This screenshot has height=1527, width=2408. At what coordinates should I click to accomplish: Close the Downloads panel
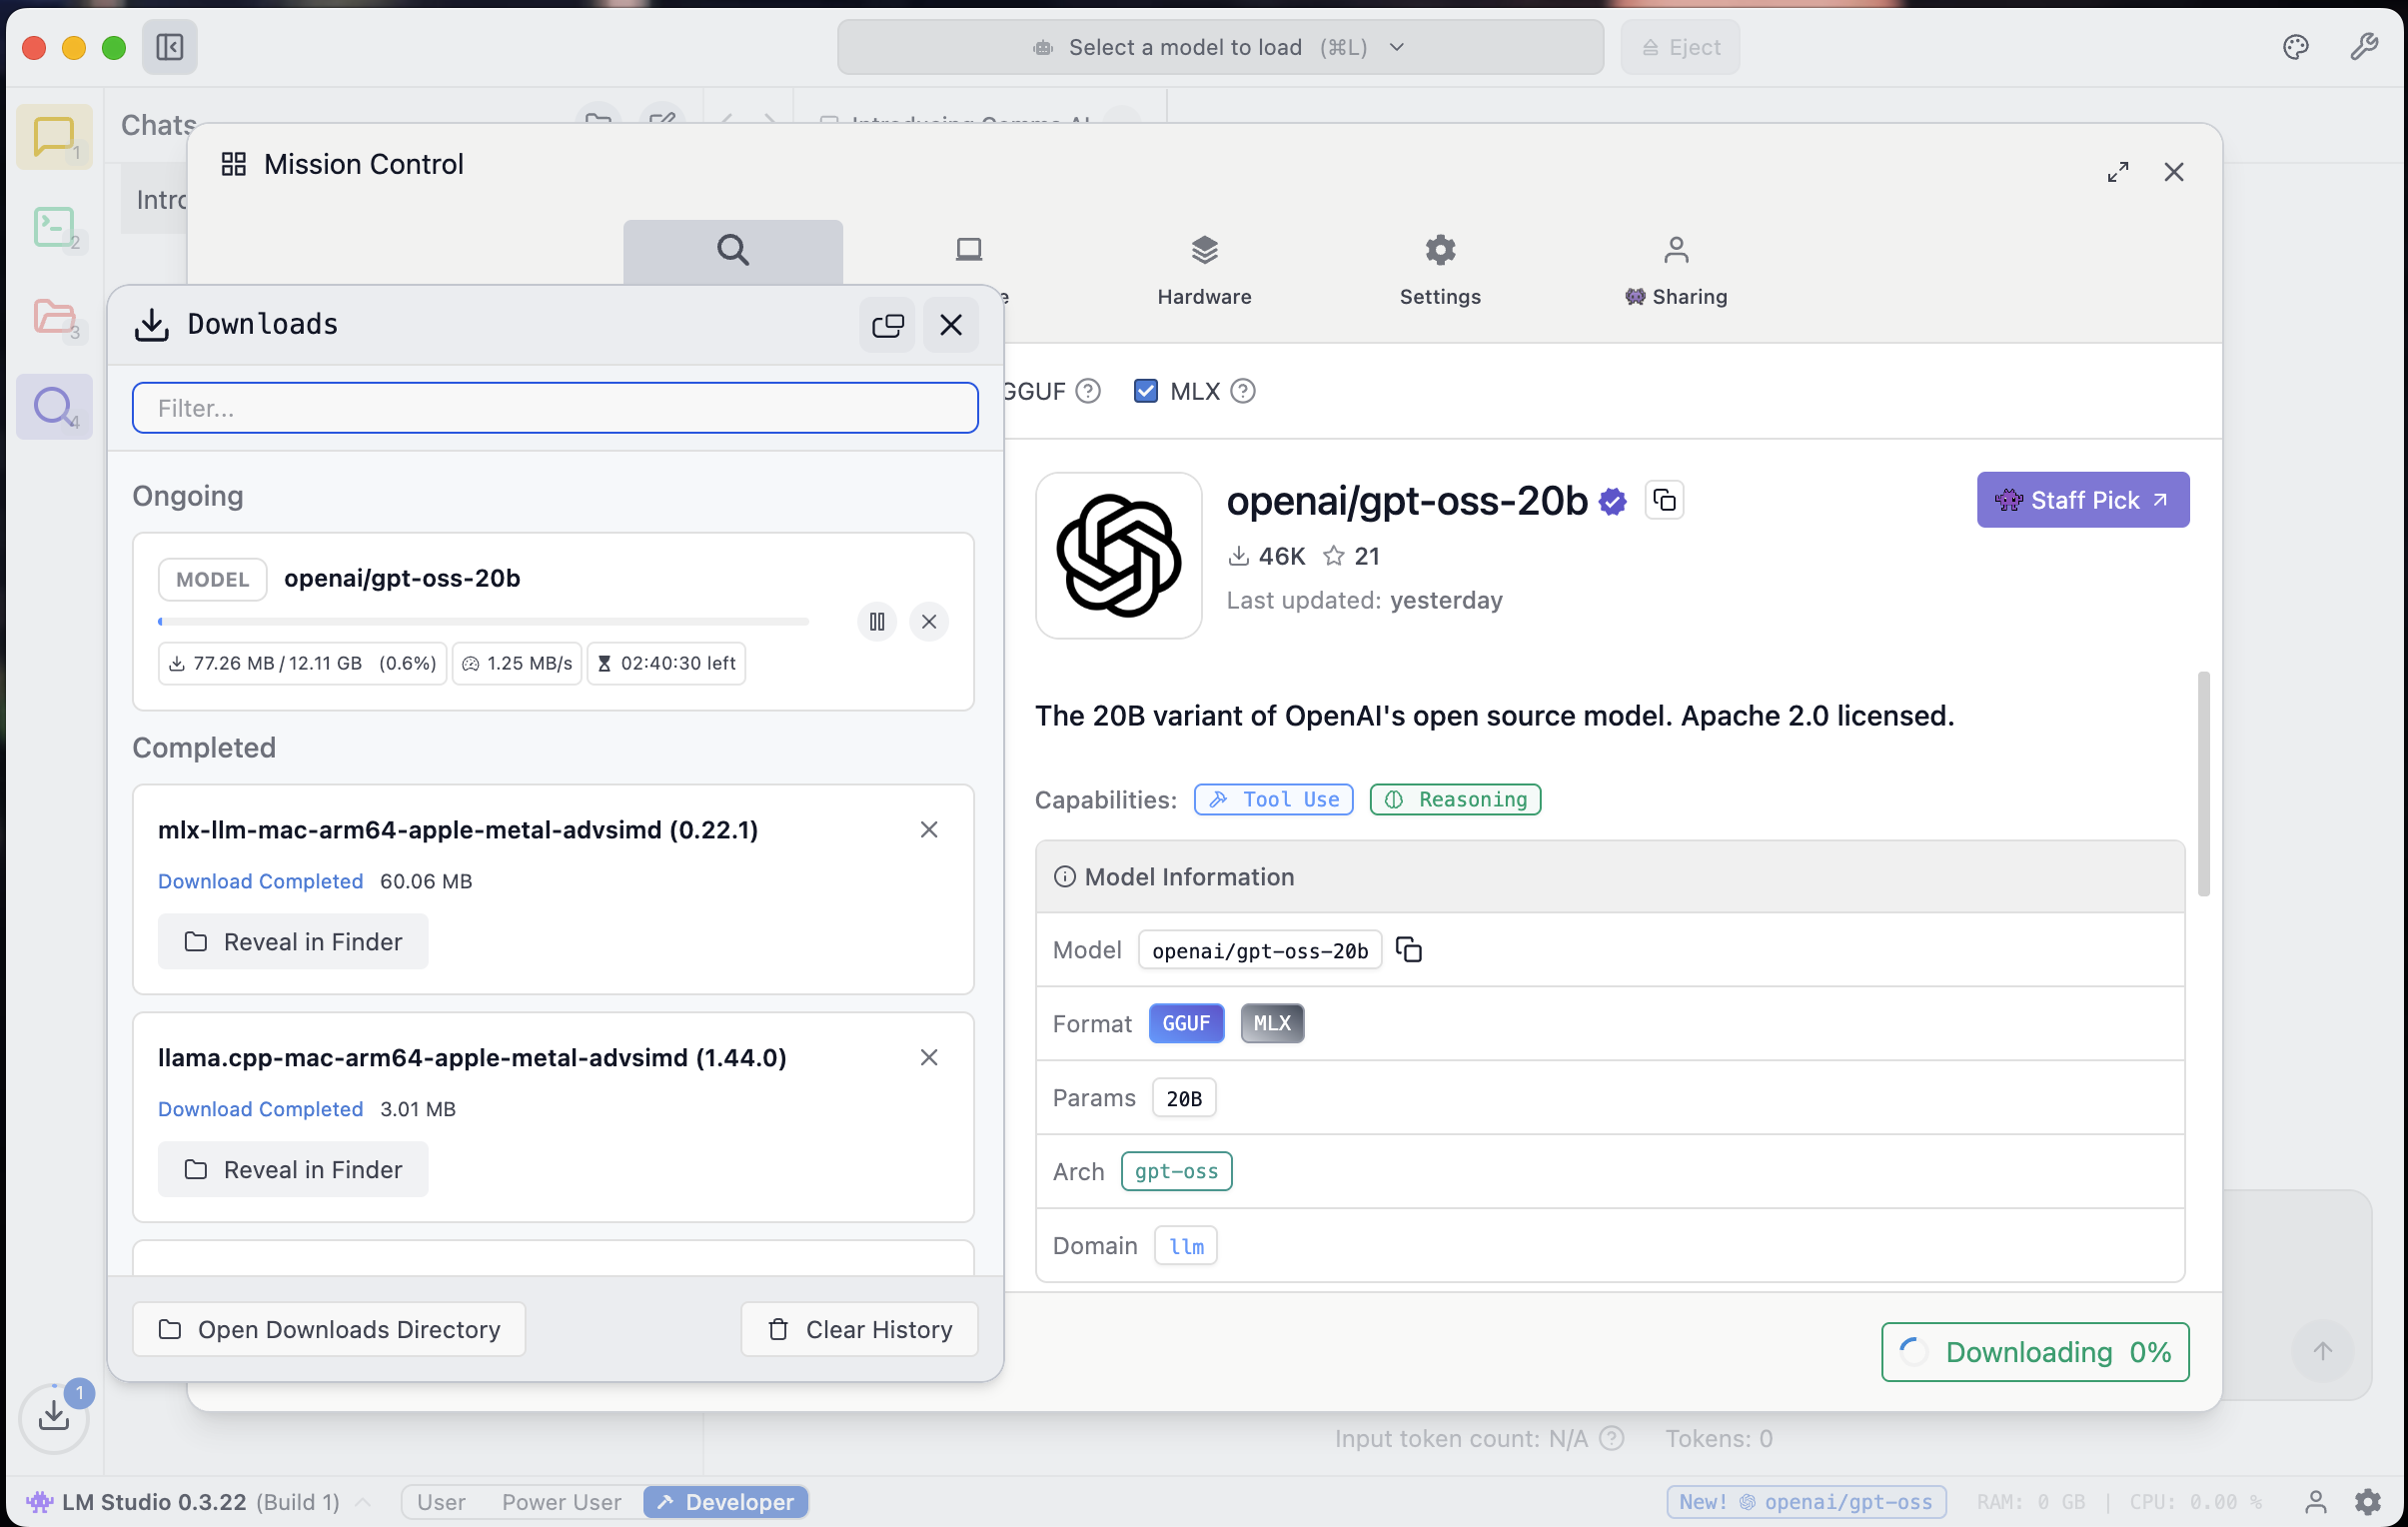click(951, 325)
